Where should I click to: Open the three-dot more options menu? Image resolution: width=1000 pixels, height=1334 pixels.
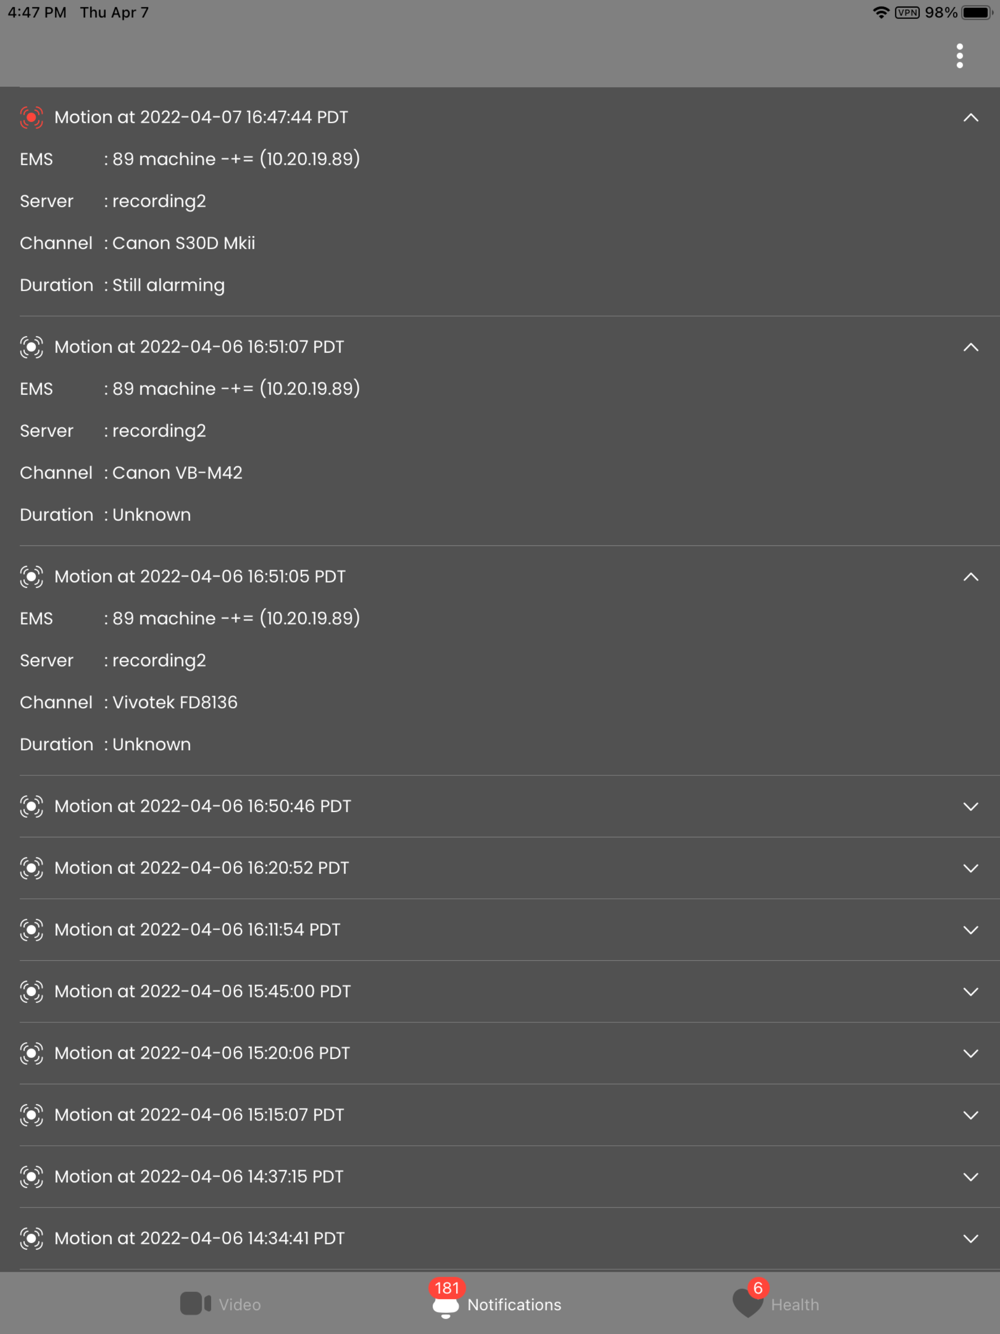[x=959, y=56]
